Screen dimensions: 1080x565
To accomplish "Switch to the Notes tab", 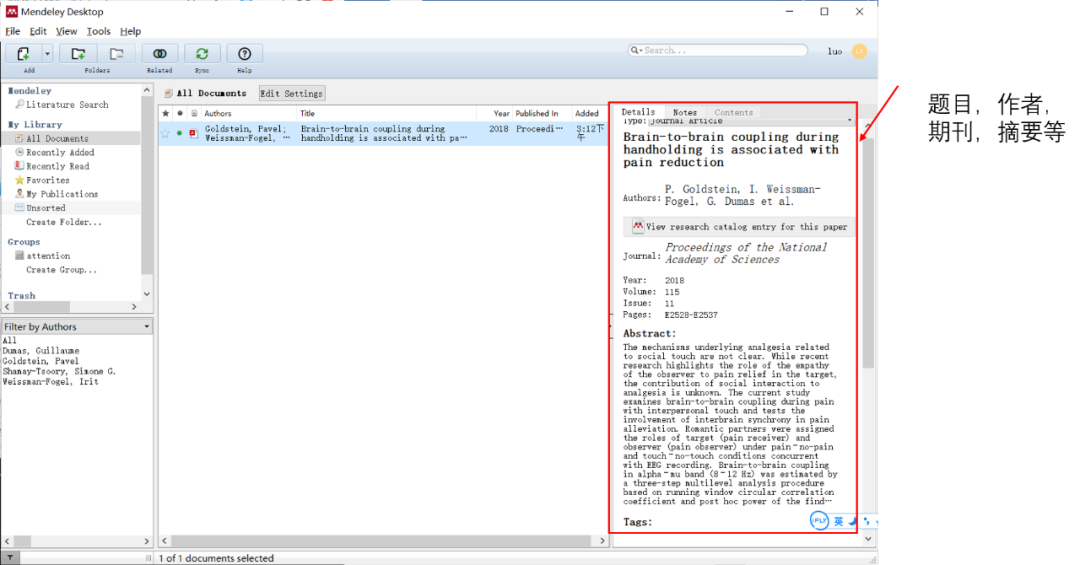I will tap(685, 112).
